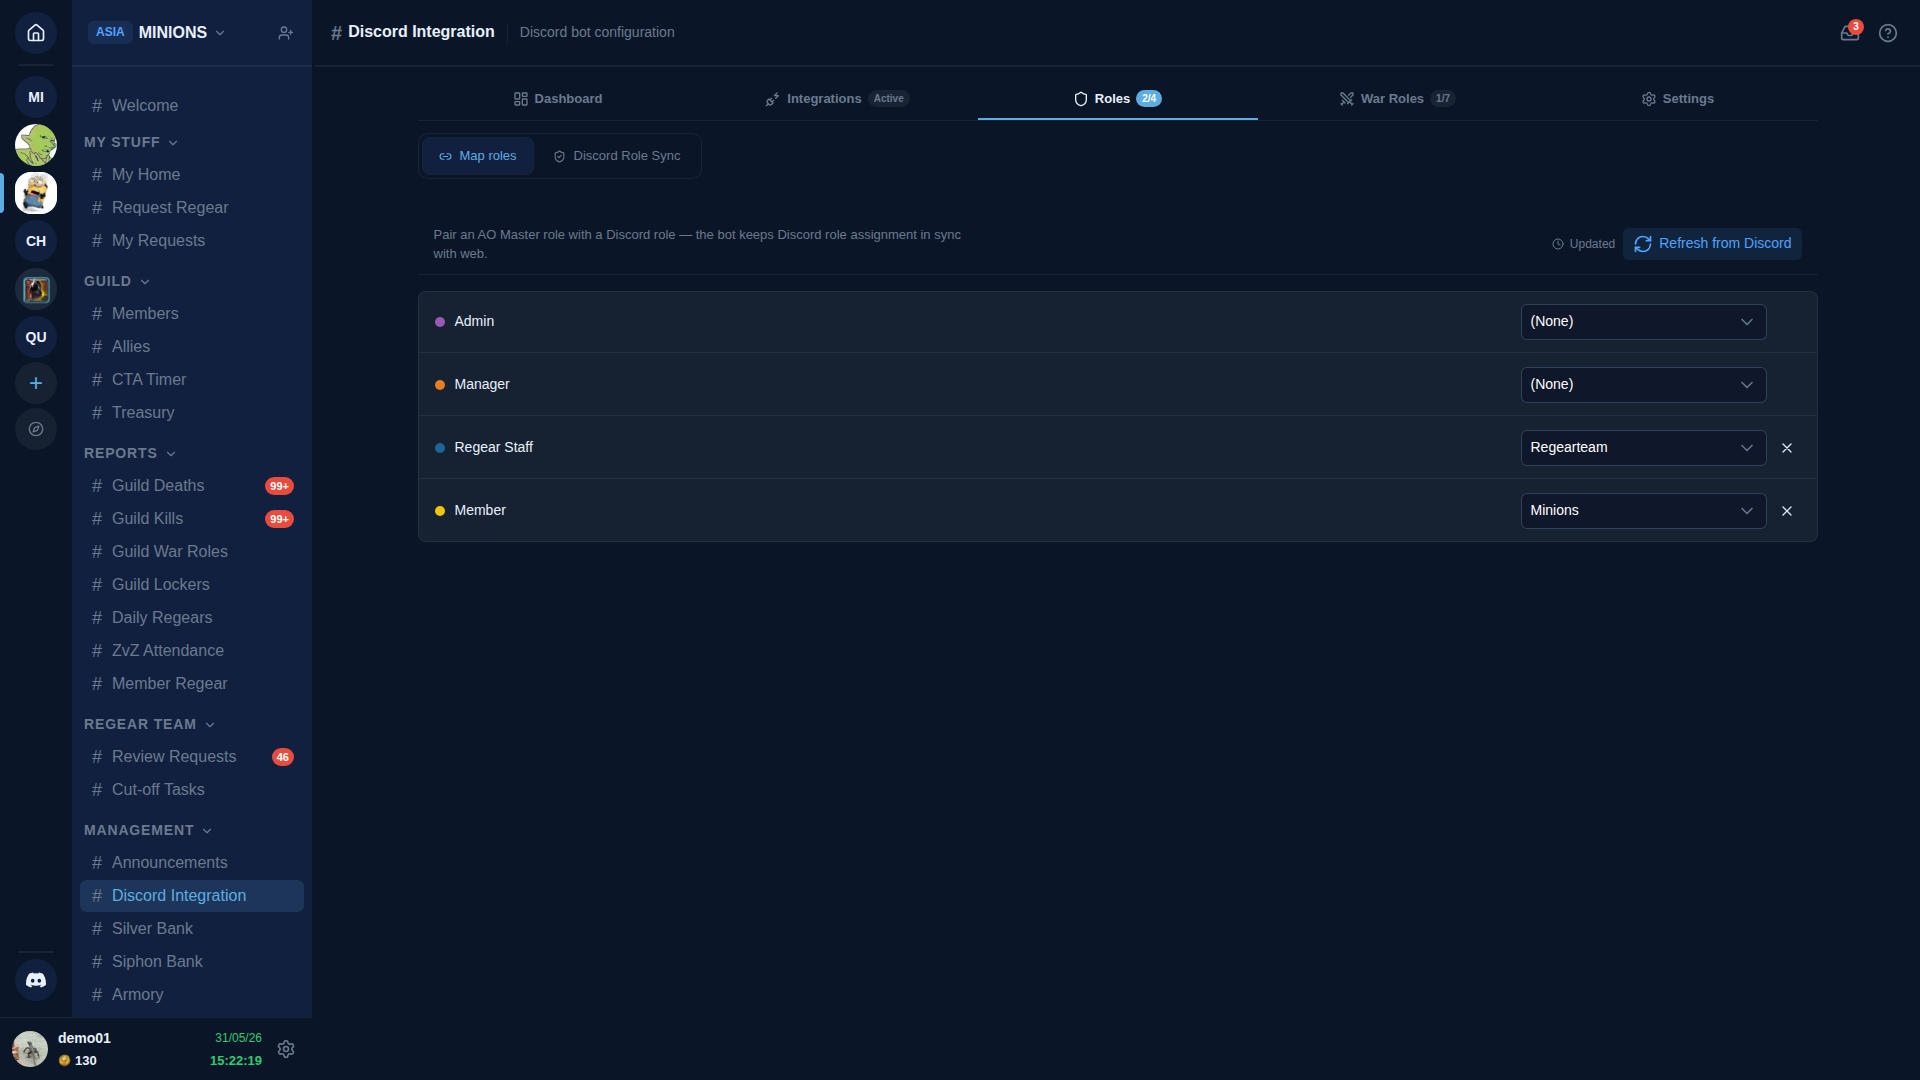This screenshot has width=1920, height=1080.
Task: Open Guild Deaths report
Action: click(x=192, y=486)
